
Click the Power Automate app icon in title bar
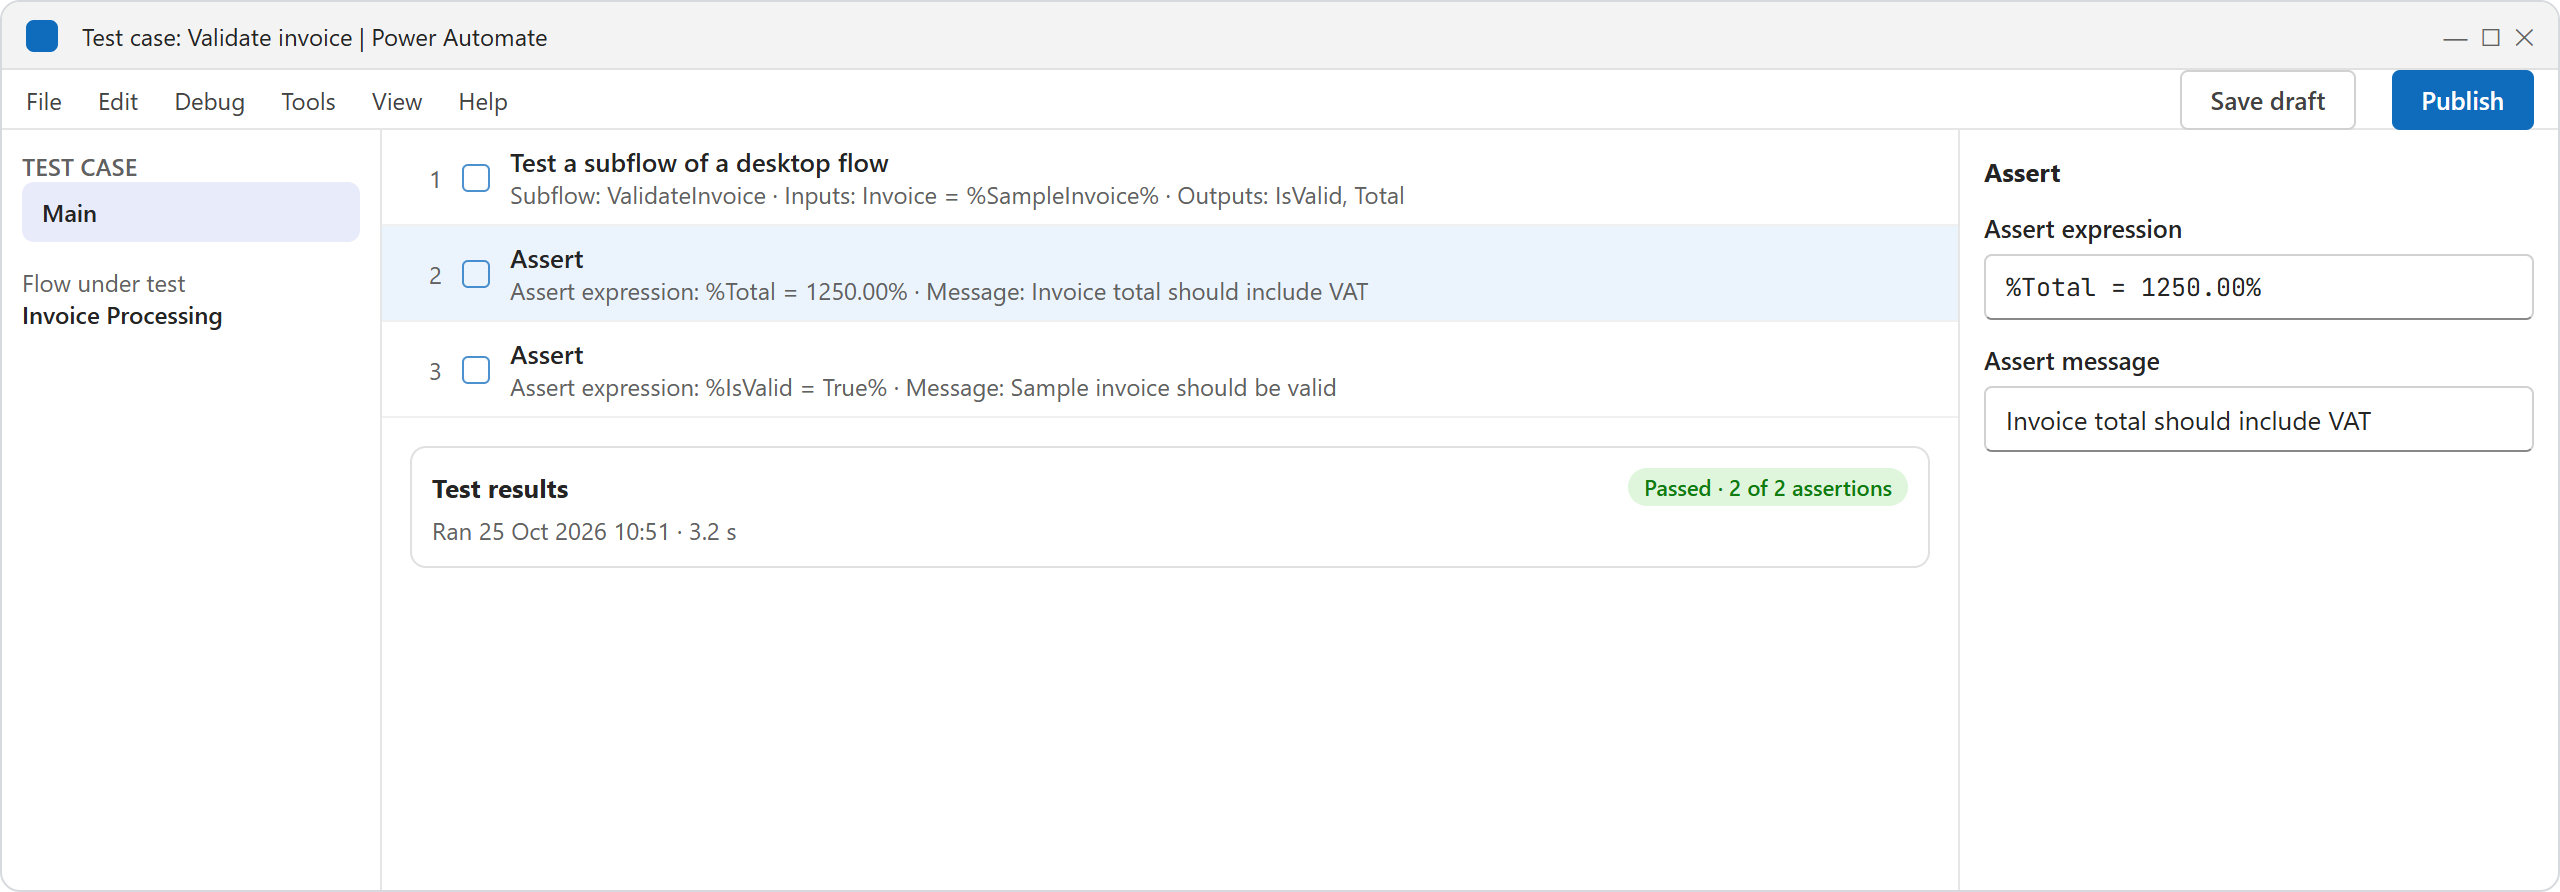click(42, 37)
